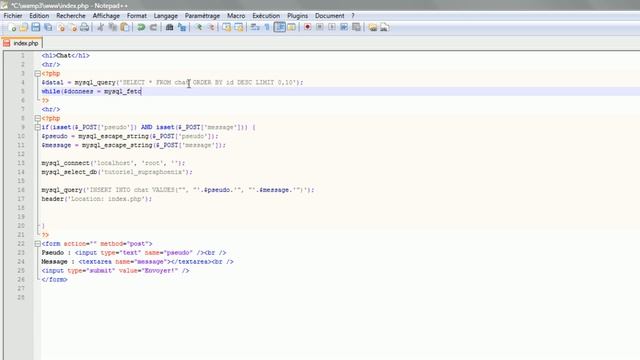Open the ? help menu
Image resolution: width=640 pixels, height=360 pixels.
353,16
